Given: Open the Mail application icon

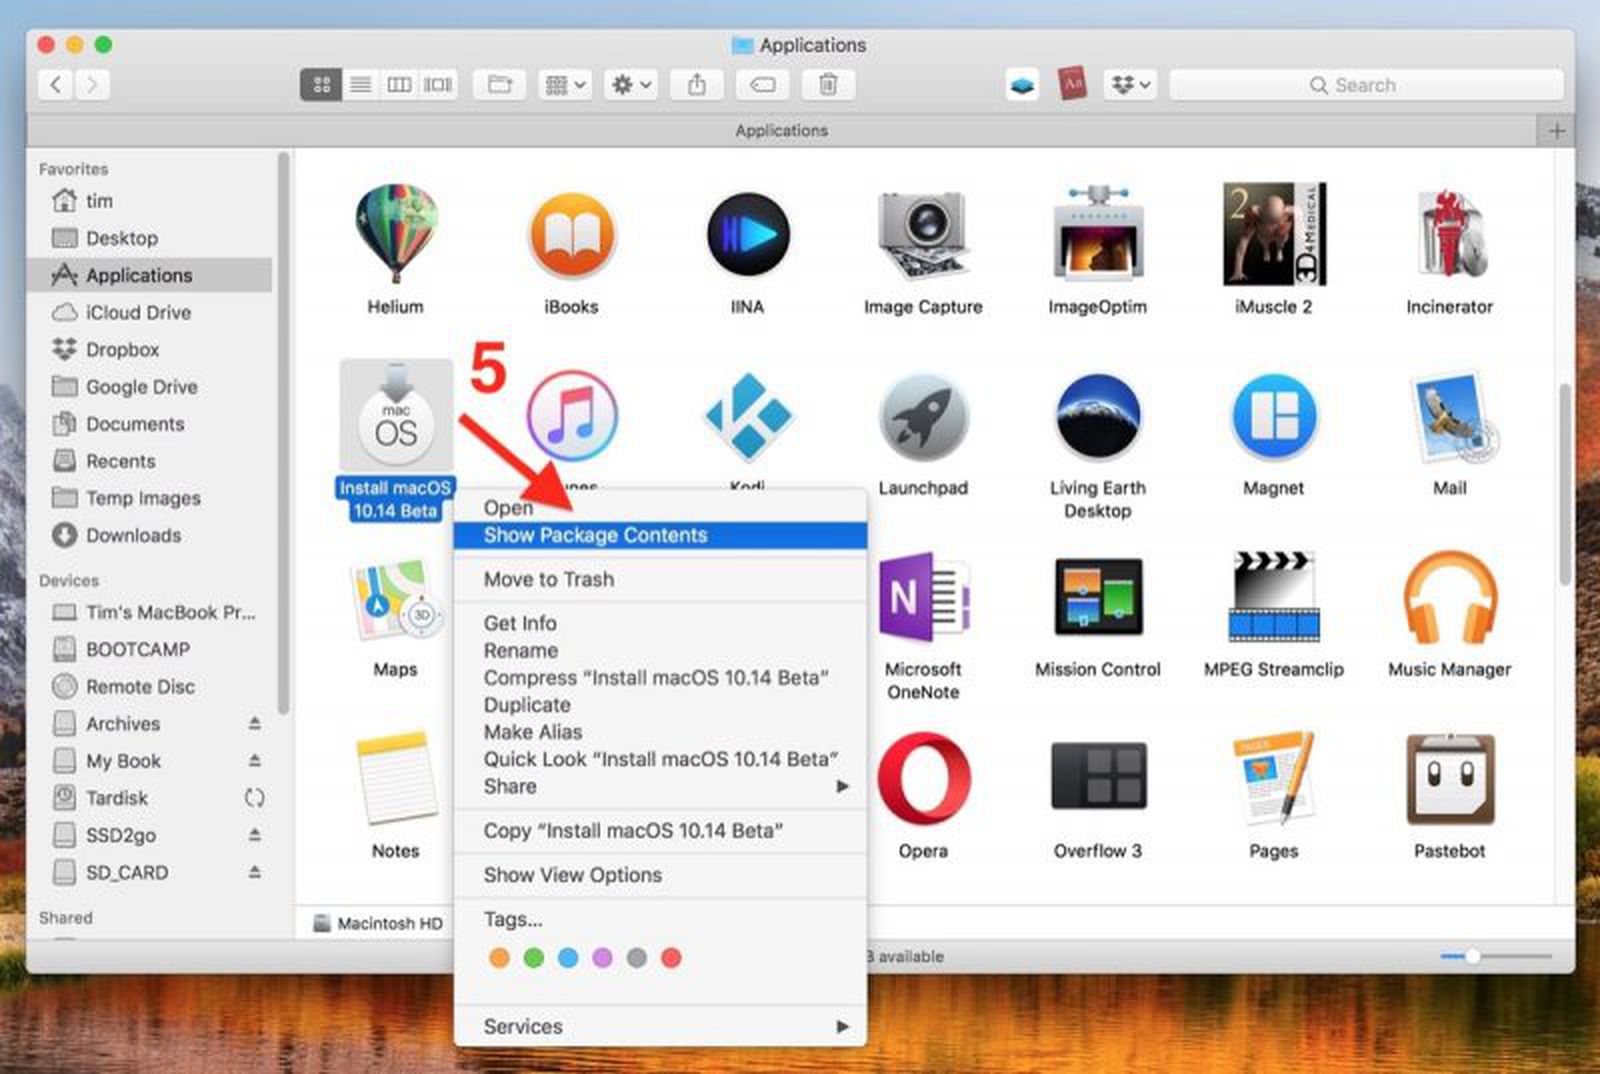Looking at the screenshot, I should tap(1448, 417).
